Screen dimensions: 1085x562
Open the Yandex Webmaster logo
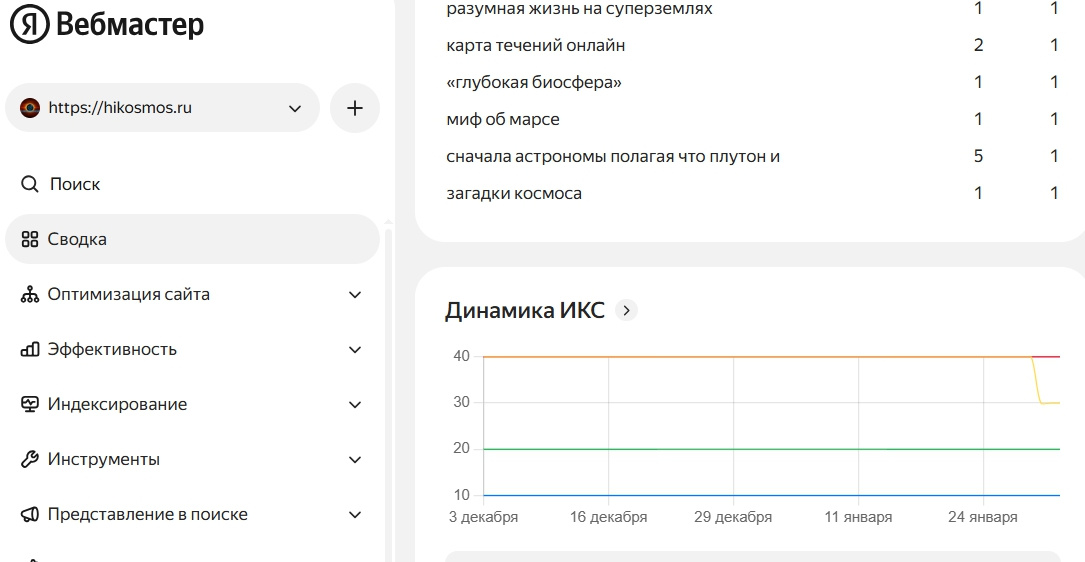click(x=107, y=24)
